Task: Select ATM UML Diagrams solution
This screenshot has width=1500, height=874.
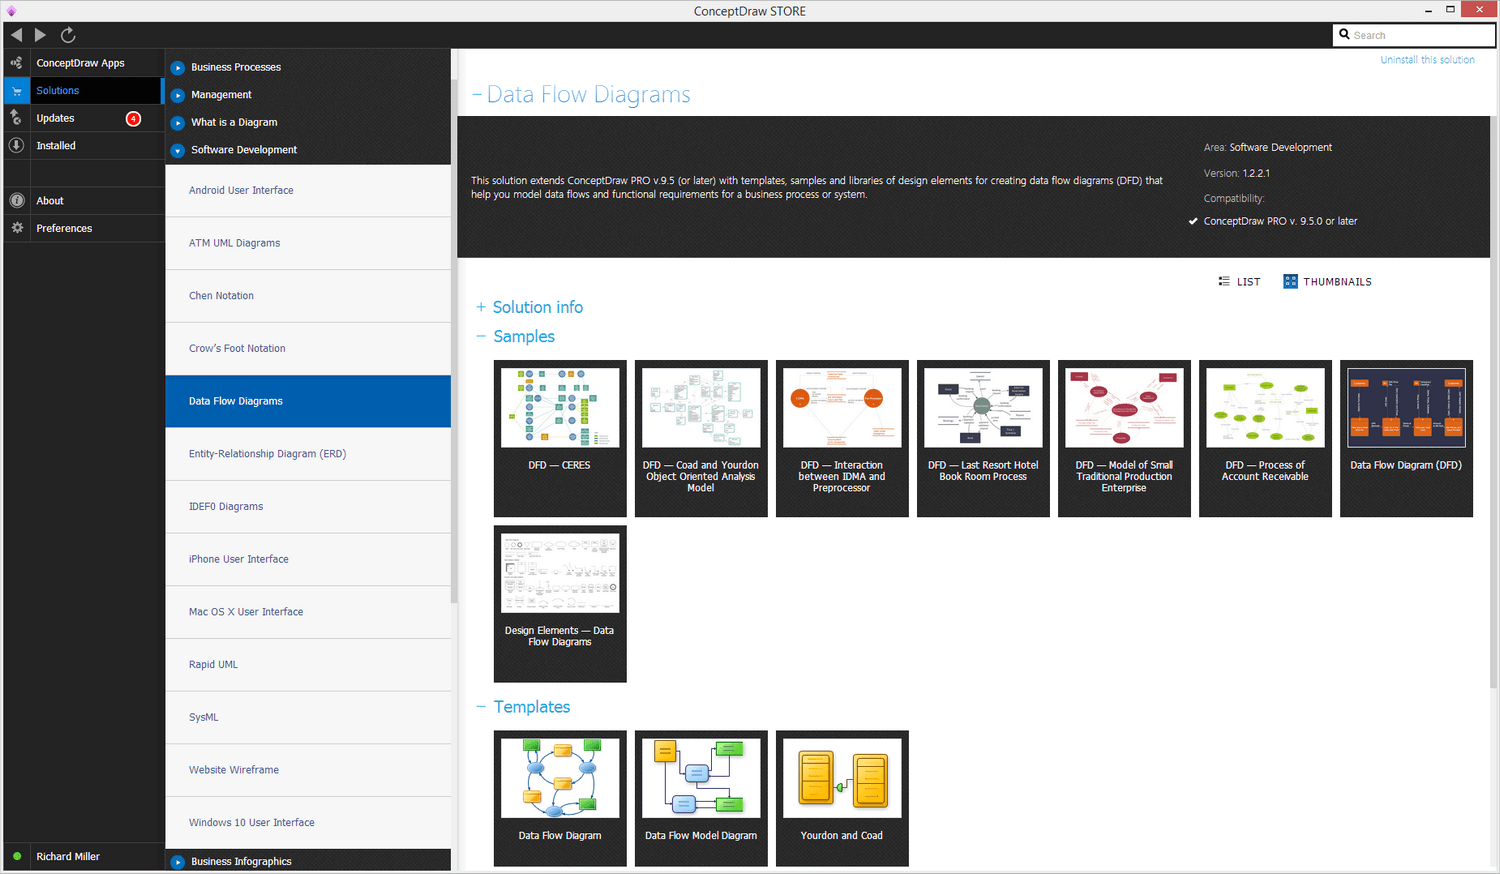Action: 308,243
